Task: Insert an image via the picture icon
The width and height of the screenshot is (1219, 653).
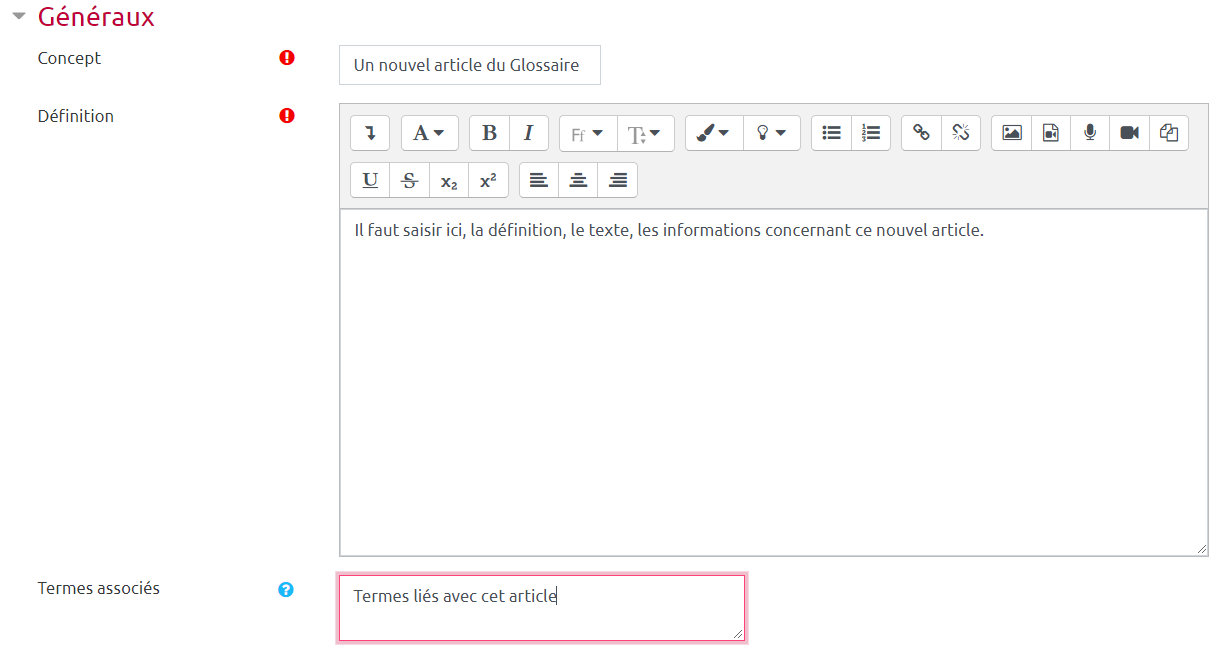Action: 1011,133
